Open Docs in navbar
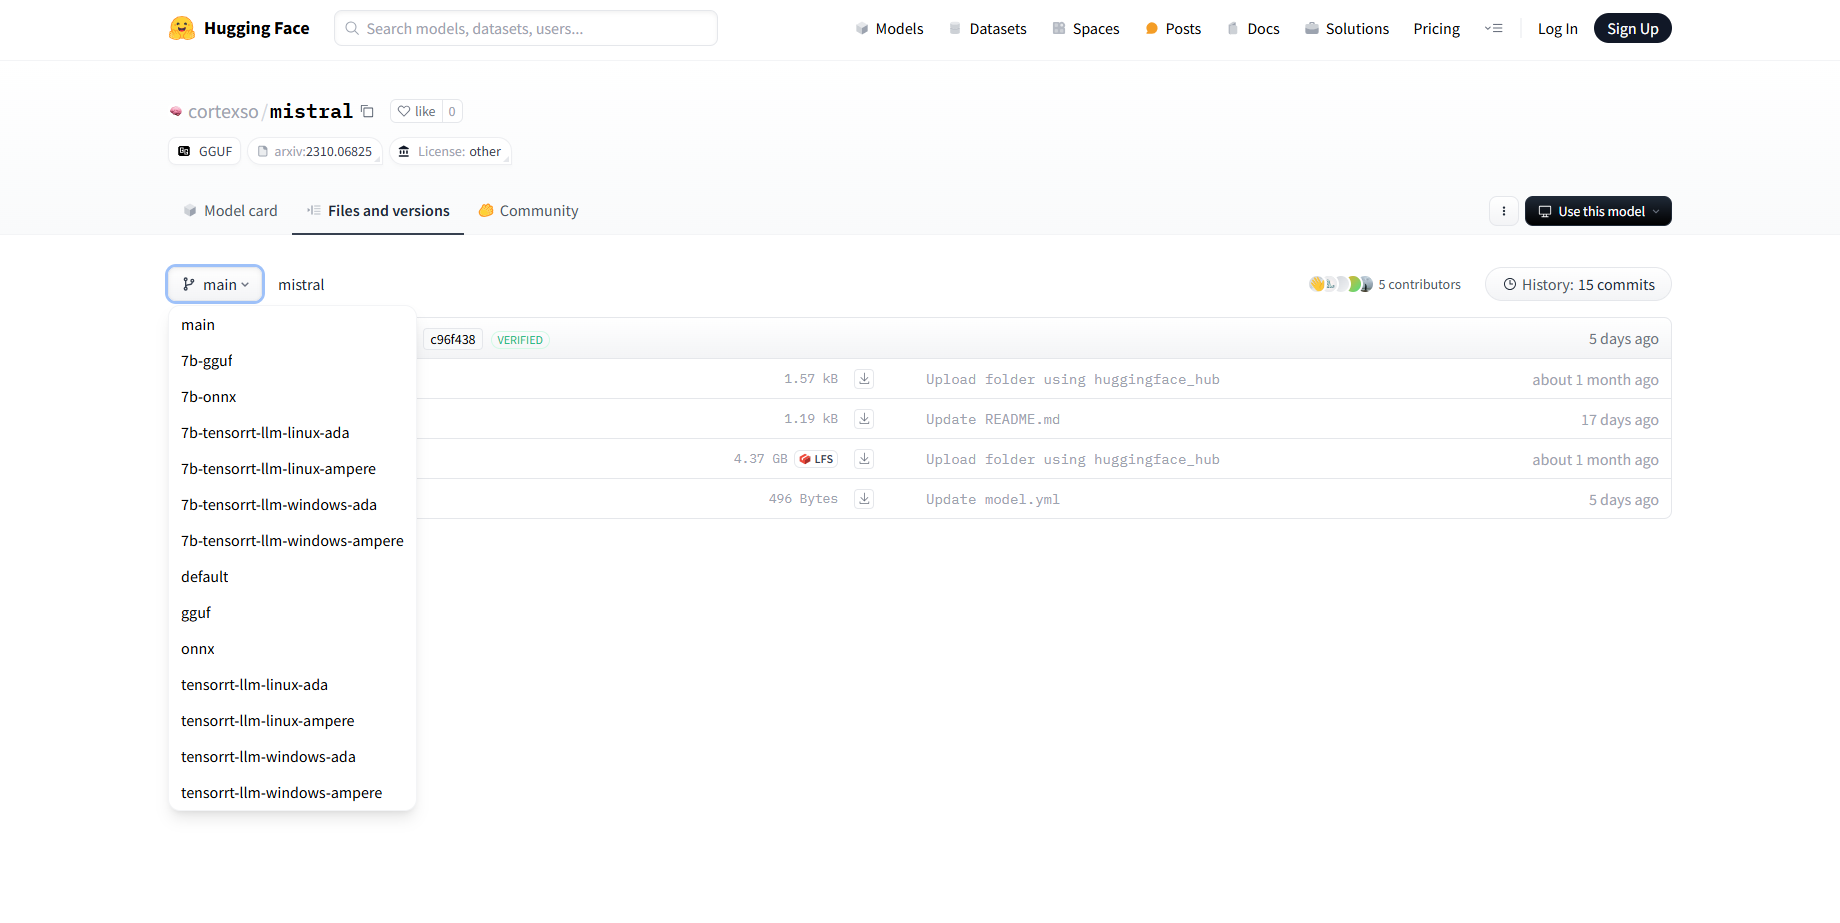The height and width of the screenshot is (923, 1840). coord(1253,28)
